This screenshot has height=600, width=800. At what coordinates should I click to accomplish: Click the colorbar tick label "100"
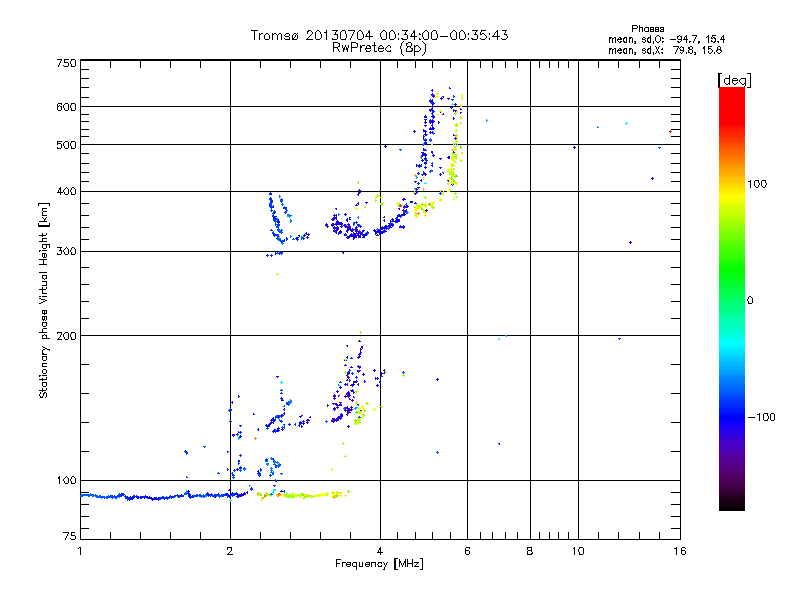point(757,184)
